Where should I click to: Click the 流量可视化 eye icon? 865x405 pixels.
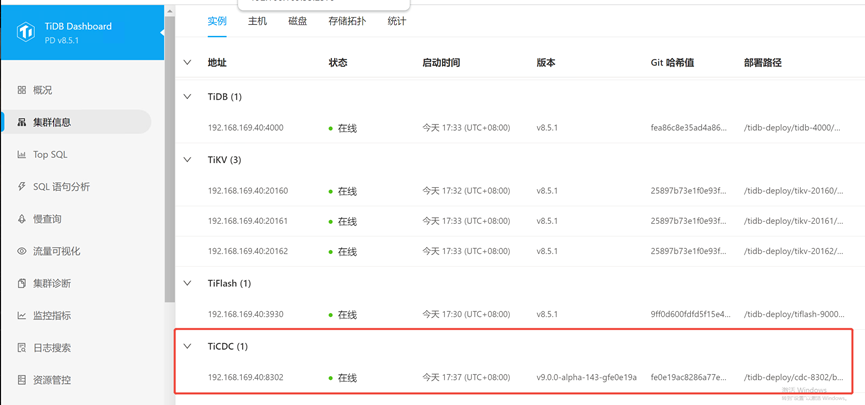pos(22,251)
